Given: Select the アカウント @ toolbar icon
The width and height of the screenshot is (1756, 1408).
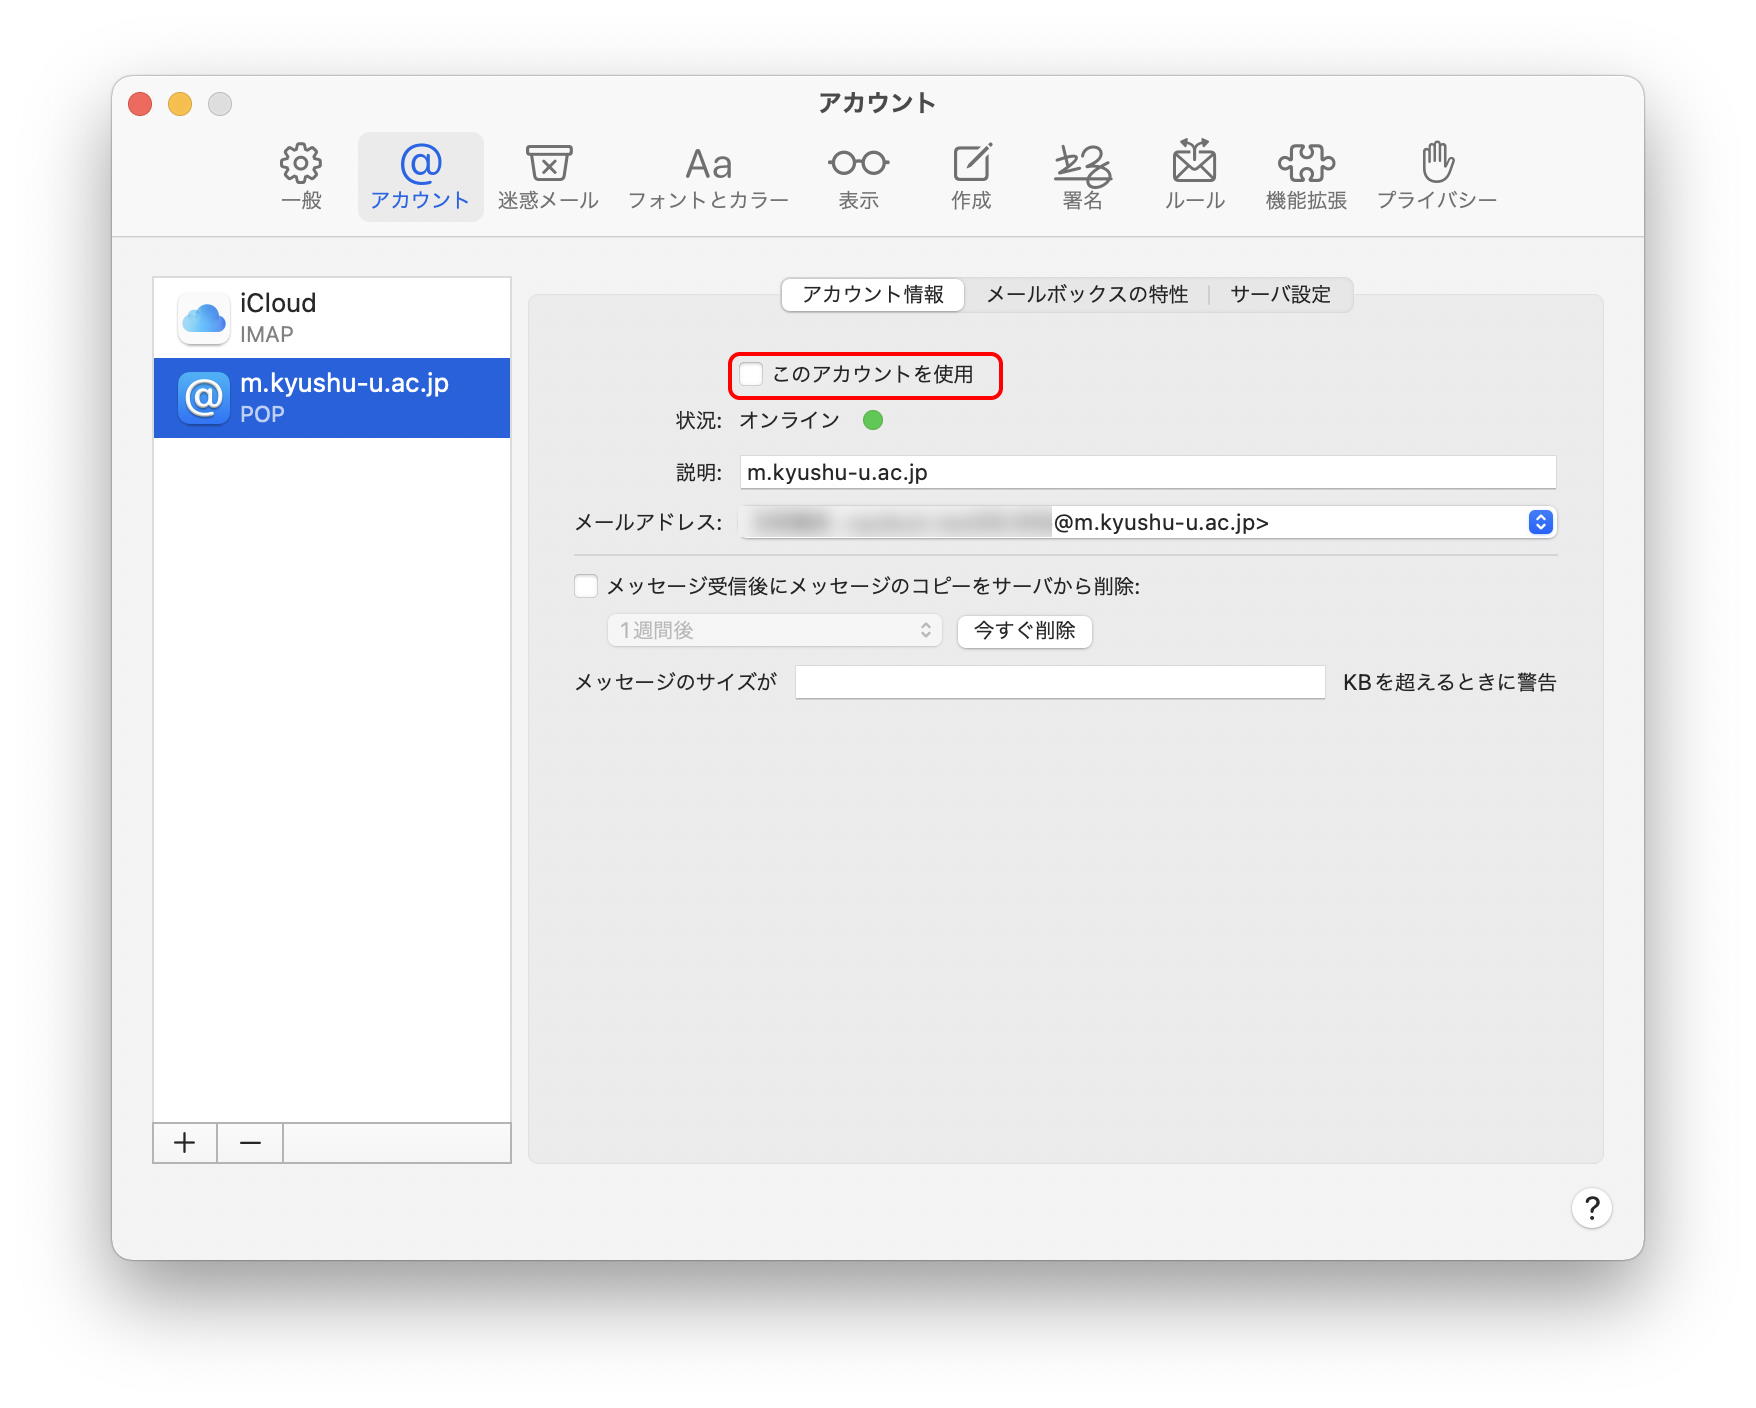Looking at the screenshot, I should point(420,176).
